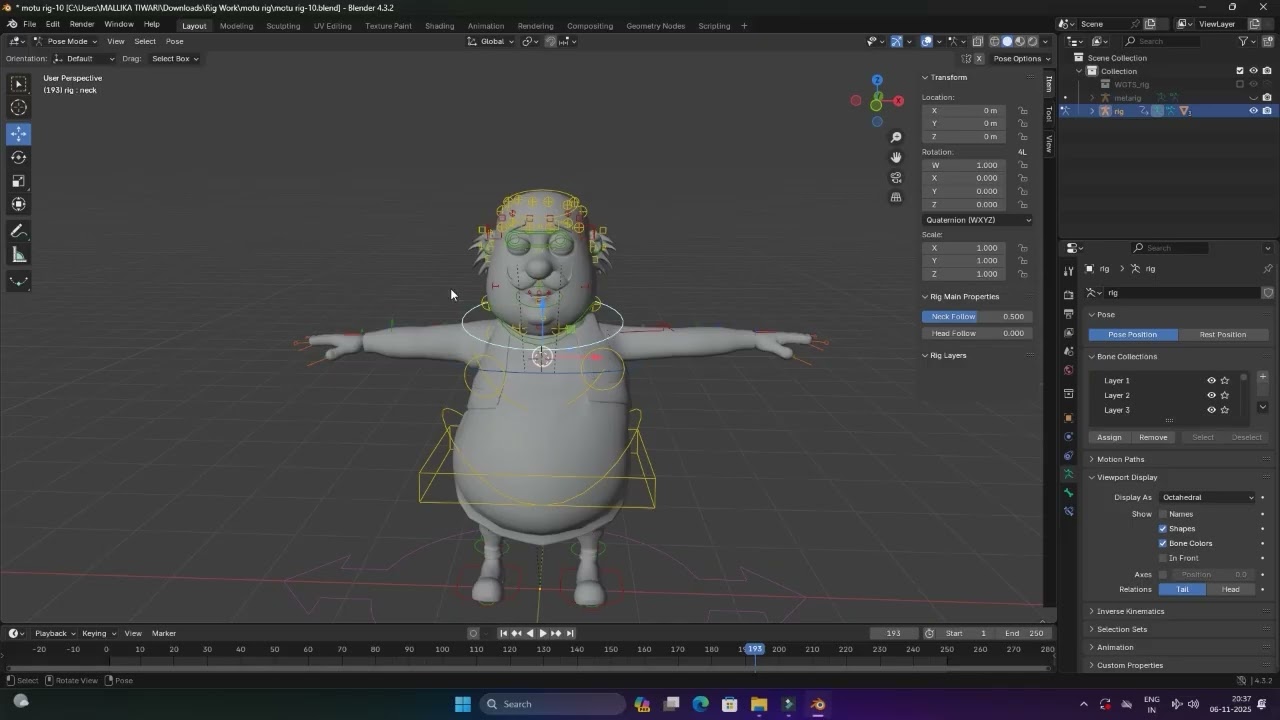Select the Annotate tool
Viewport: 1280px width, 720px height.
[x=19, y=231]
